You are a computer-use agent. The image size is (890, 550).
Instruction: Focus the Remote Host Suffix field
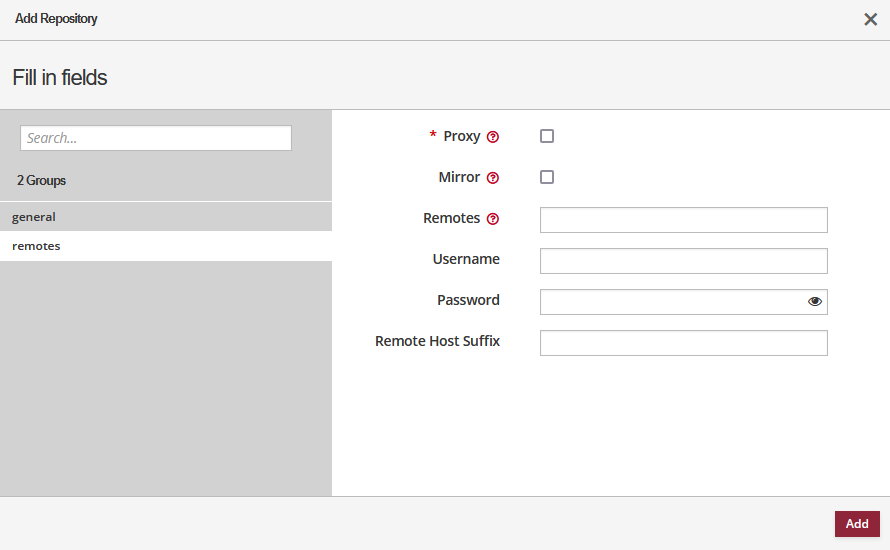[683, 343]
